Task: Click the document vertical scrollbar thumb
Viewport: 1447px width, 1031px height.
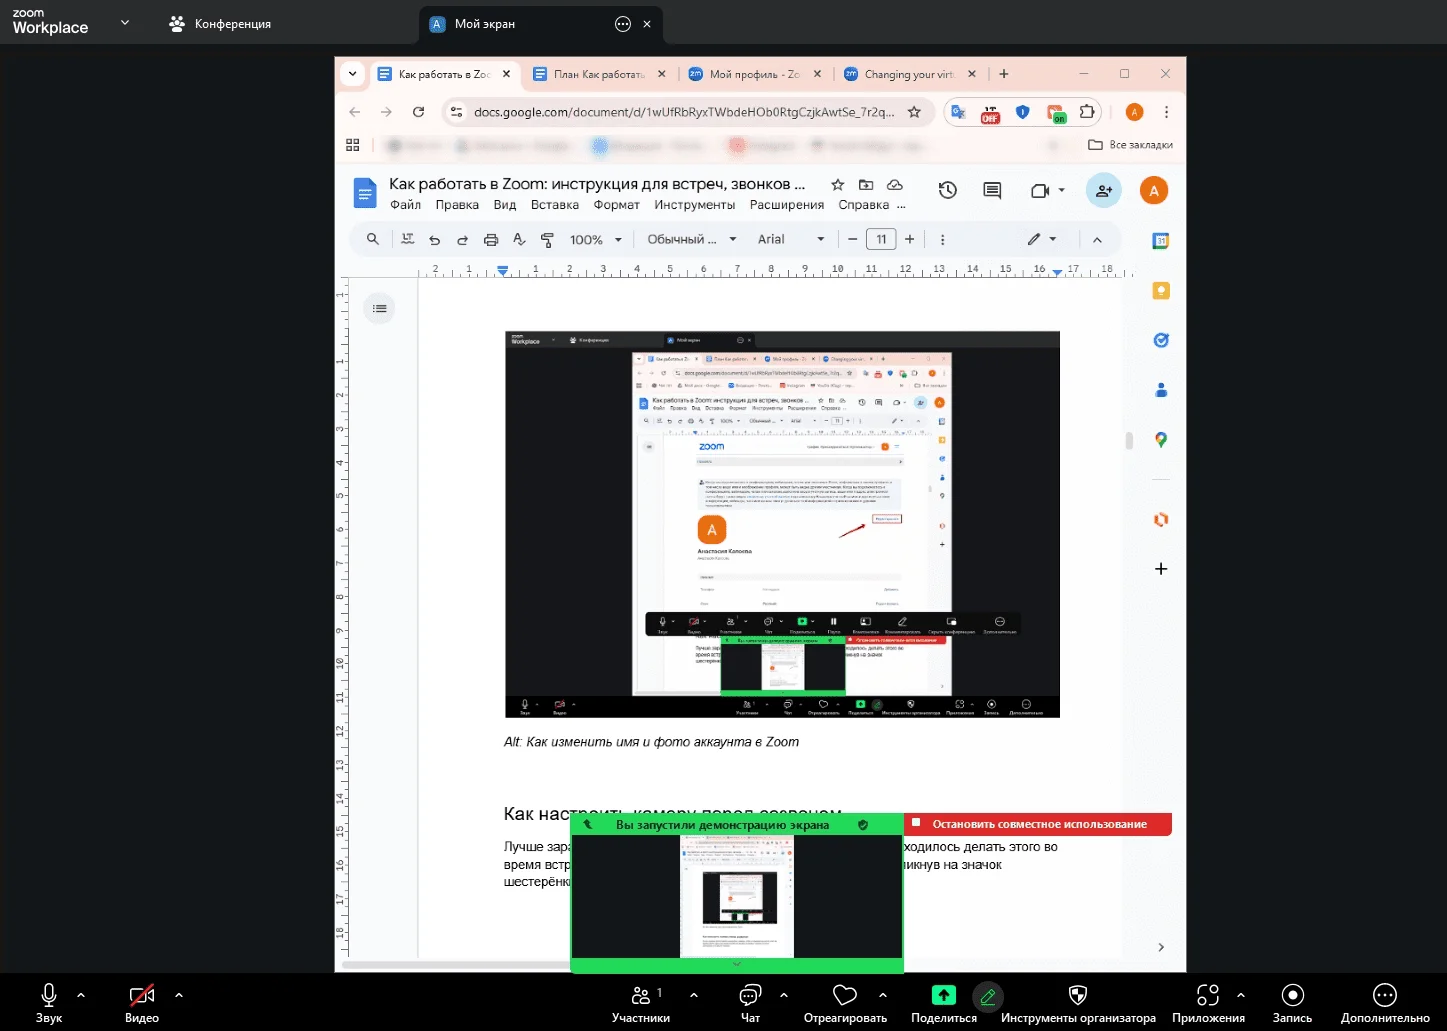Action: (x=1129, y=441)
